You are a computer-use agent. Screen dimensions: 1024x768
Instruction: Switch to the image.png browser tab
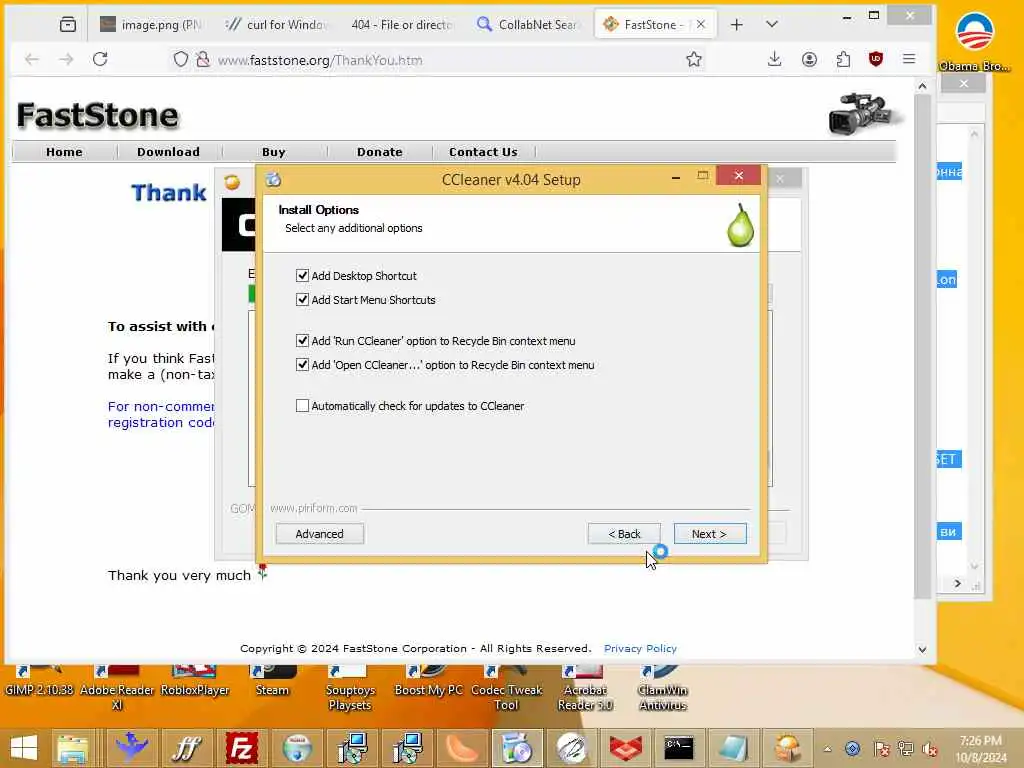coord(152,25)
